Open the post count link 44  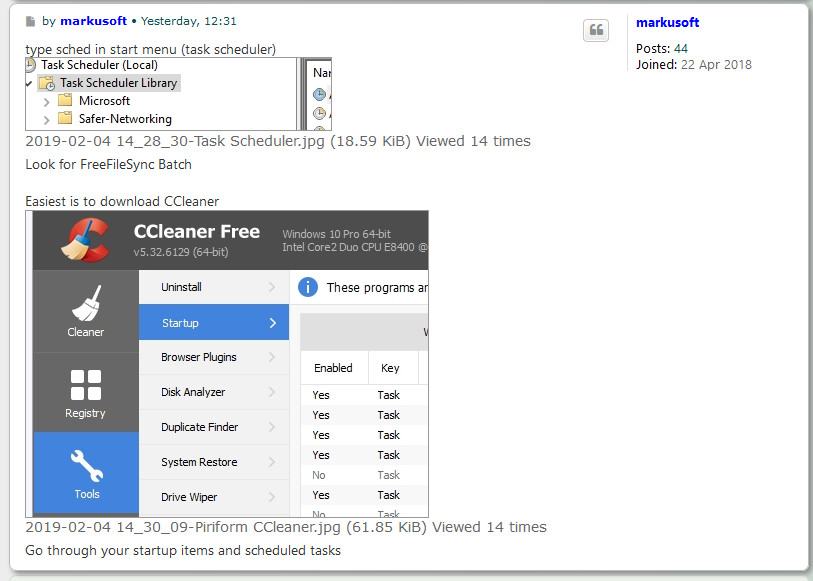(x=680, y=49)
